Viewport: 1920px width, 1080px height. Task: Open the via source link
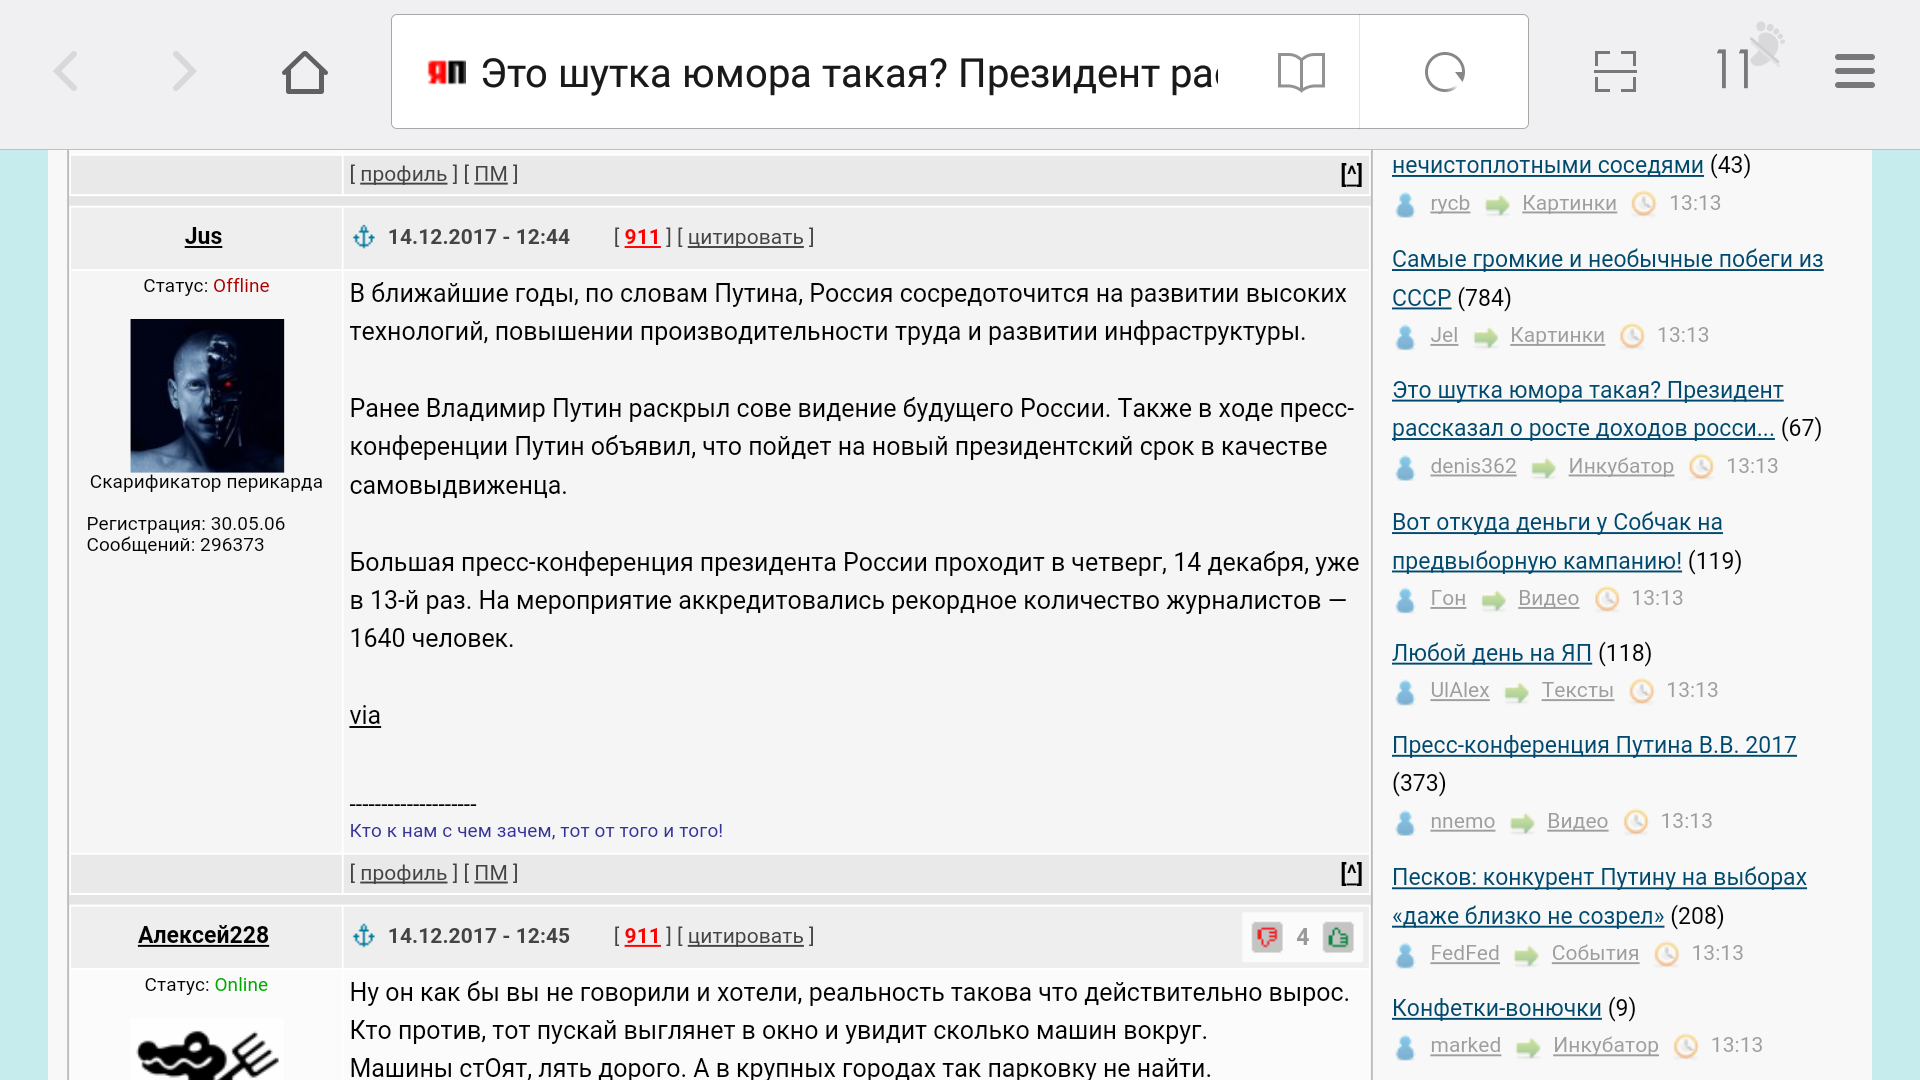coord(365,716)
